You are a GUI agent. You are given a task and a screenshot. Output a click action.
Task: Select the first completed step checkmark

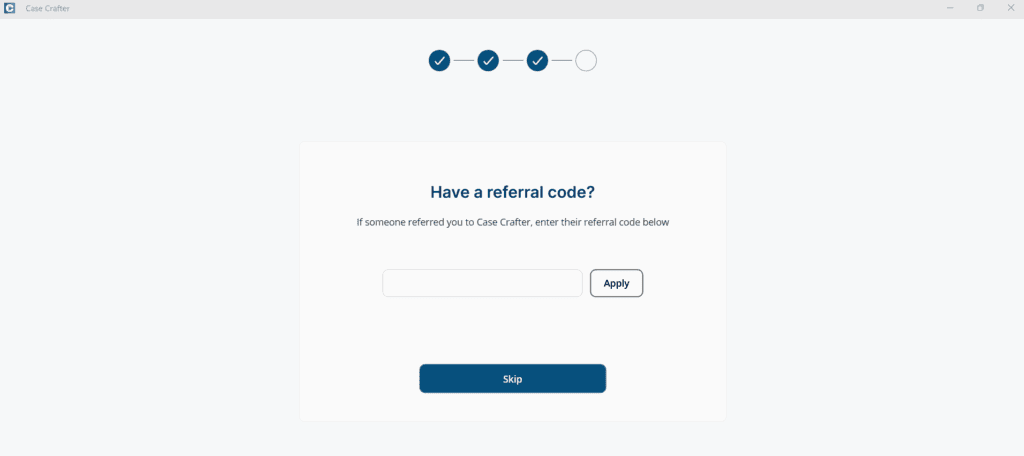[x=439, y=61]
